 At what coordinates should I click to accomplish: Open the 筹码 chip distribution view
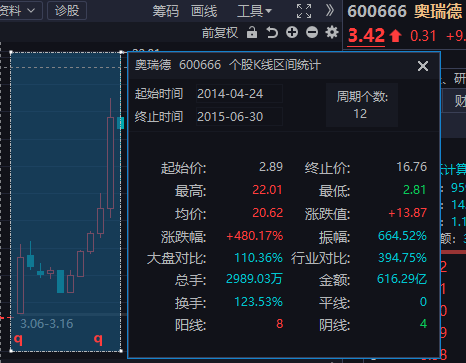click(x=166, y=11)
